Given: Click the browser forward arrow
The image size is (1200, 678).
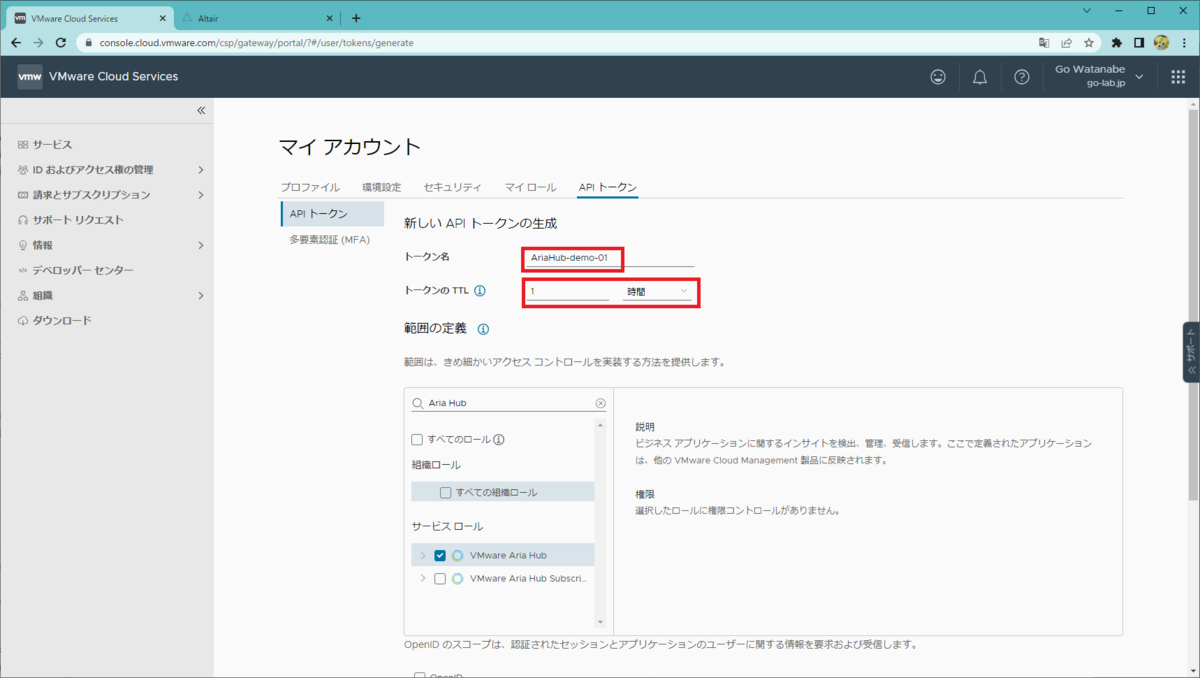Looking at the screenshot, I should (x=38, y=43).
